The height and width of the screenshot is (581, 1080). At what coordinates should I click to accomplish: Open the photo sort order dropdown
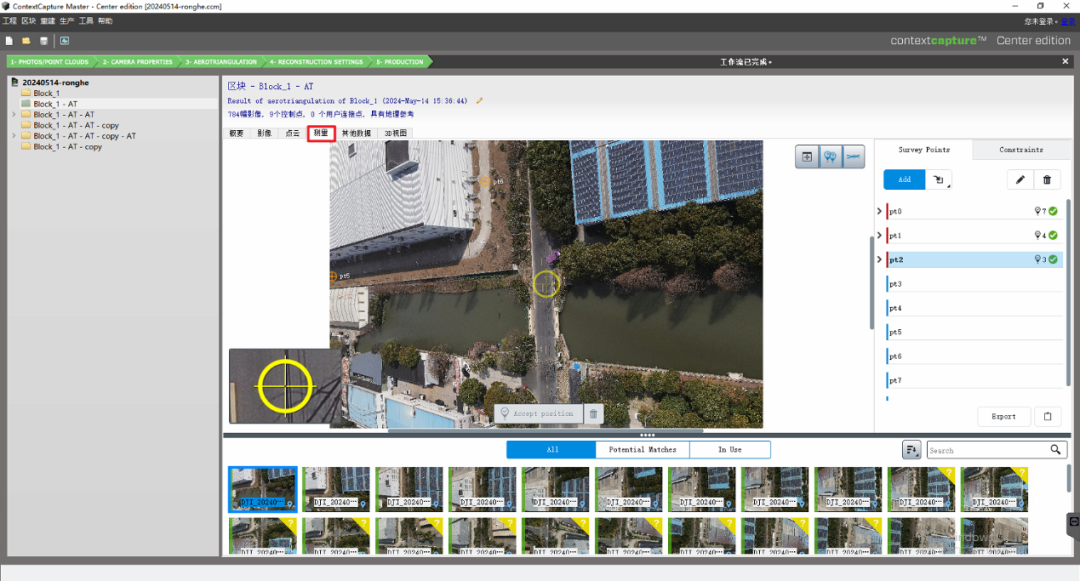(x=911, y=450)
